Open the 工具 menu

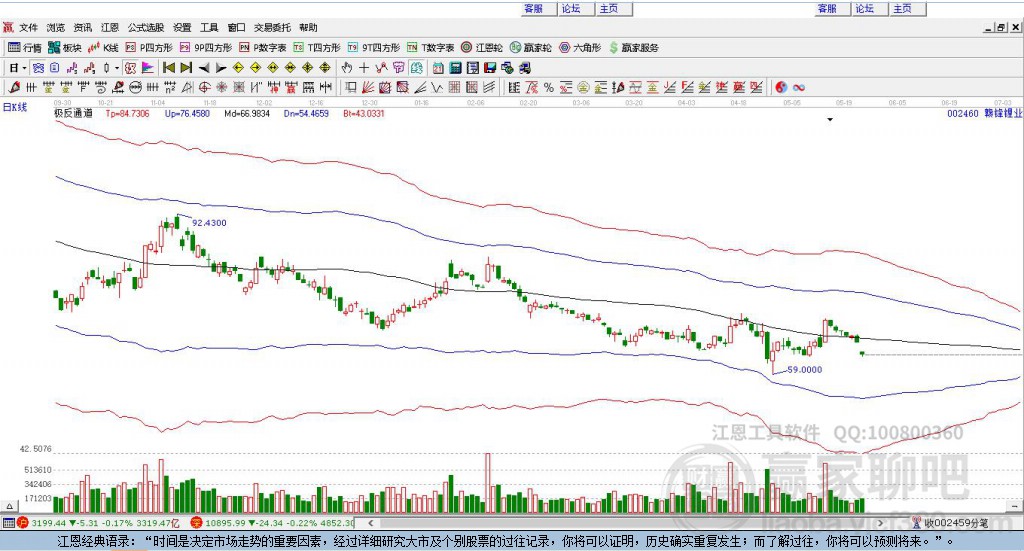tap(209, 27)
